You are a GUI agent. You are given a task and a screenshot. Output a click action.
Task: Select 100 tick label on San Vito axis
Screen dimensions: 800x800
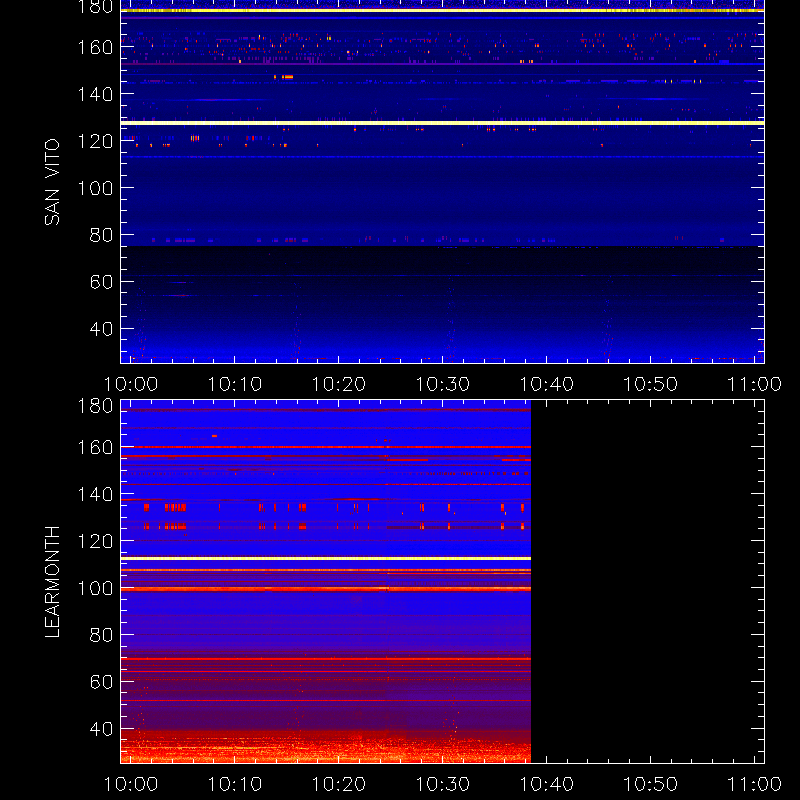point(95,188)
